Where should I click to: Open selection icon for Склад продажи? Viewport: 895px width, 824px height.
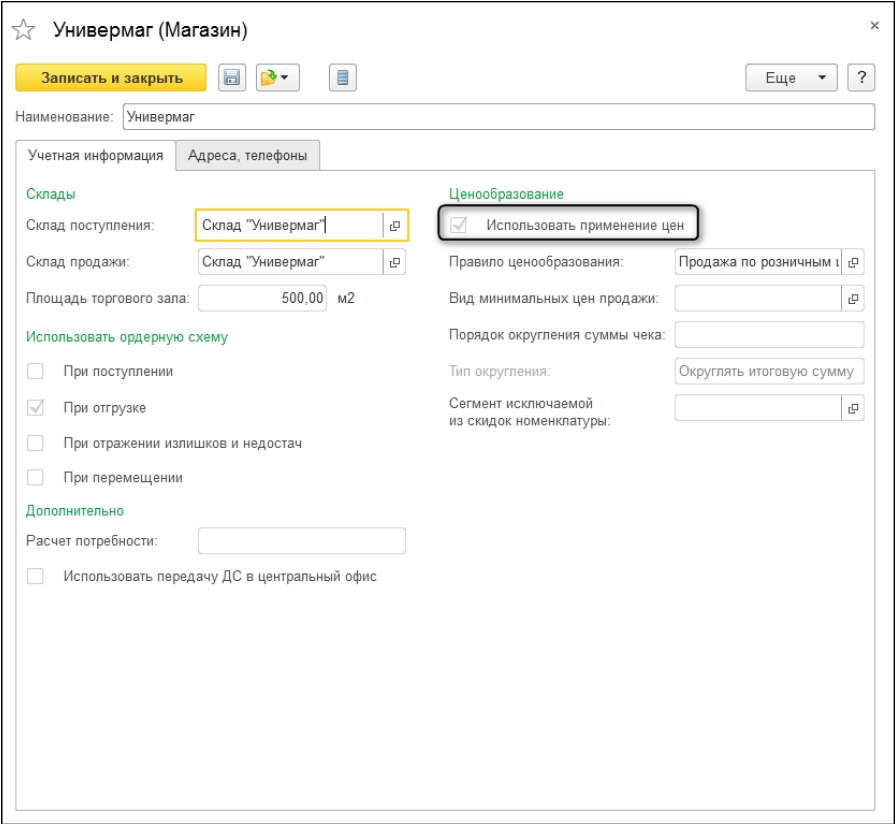395,263
